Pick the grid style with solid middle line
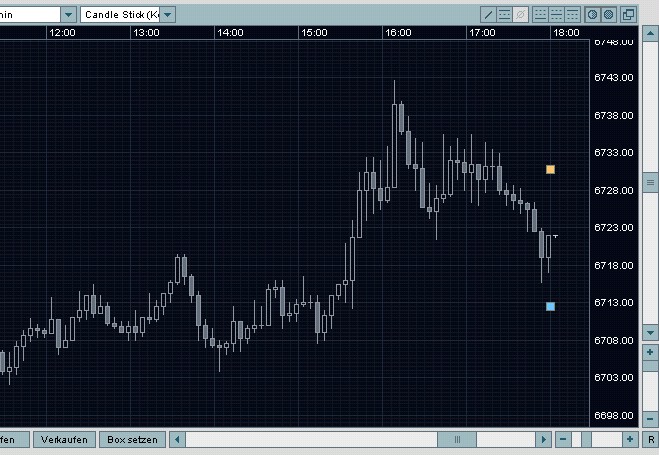The width and height of the screenshot is (659, 455). pyautogui.click(x=556, y=15)
